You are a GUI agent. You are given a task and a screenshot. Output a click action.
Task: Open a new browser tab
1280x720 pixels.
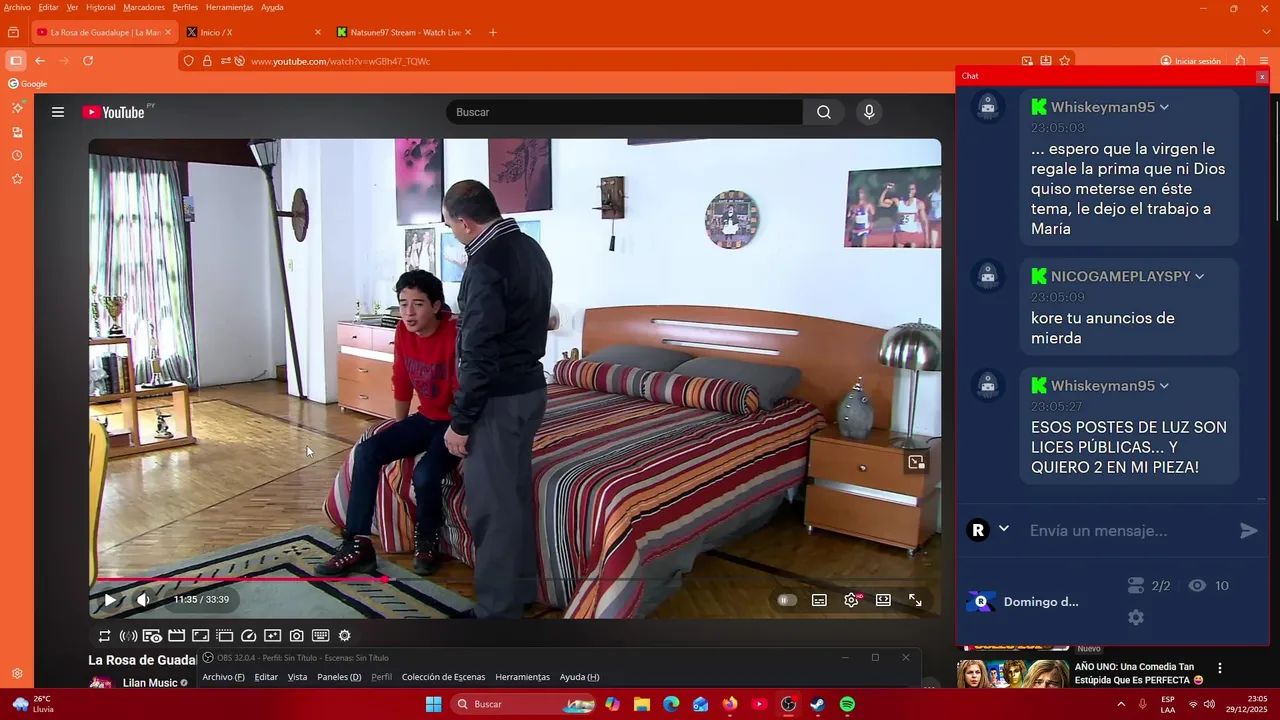[x=493, y=32]
